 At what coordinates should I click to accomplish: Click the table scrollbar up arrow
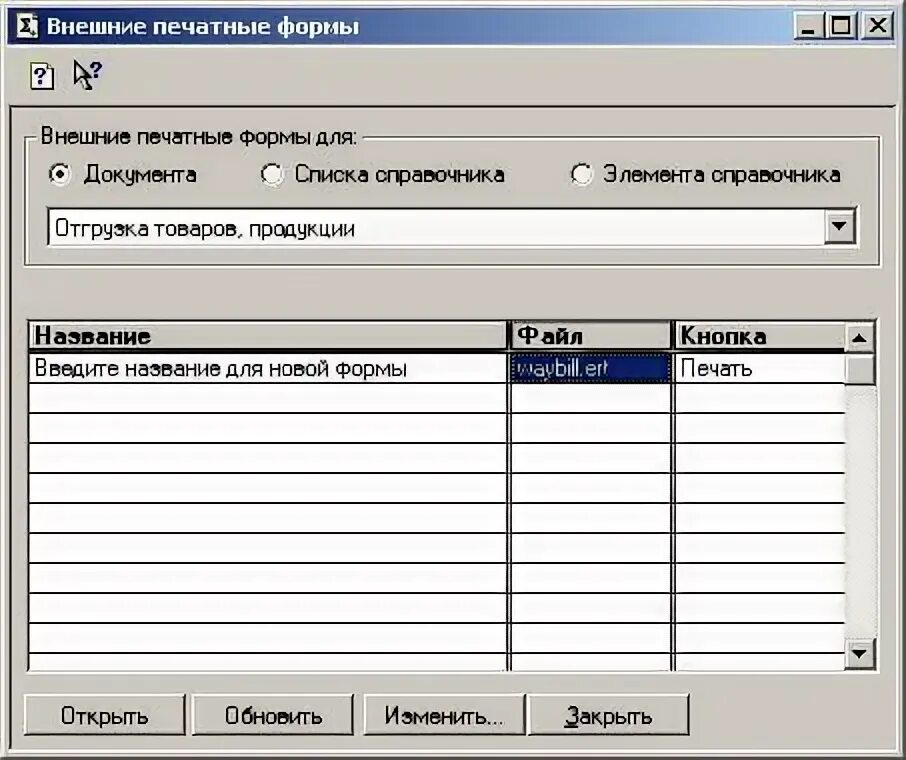click(x=860, y=337)
